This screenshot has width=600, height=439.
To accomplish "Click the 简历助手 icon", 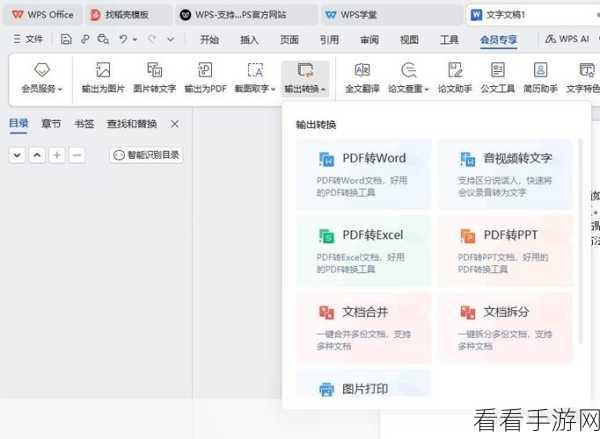I will (540, 70).
